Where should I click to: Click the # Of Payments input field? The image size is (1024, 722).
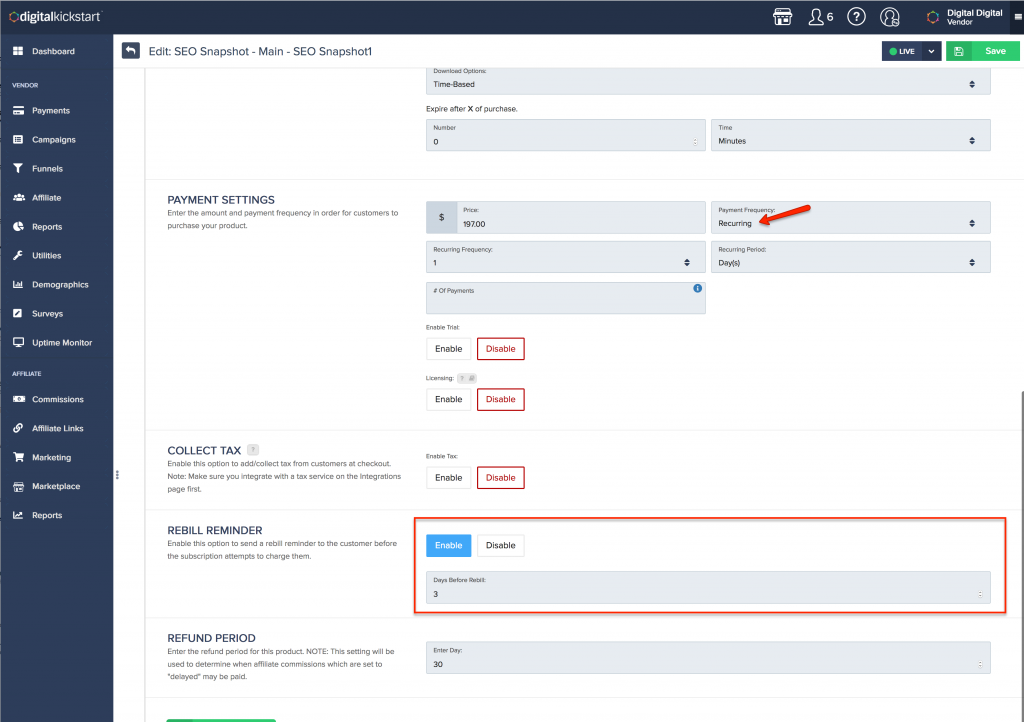[566, 298]
